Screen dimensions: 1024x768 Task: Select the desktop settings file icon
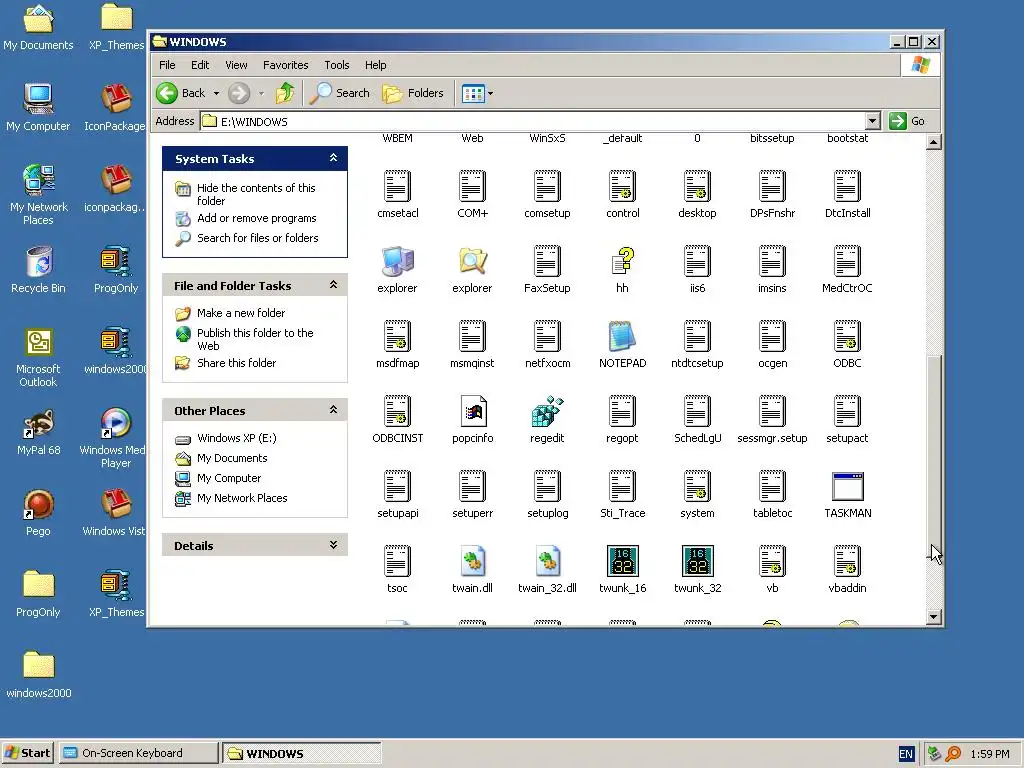(697, 186)
